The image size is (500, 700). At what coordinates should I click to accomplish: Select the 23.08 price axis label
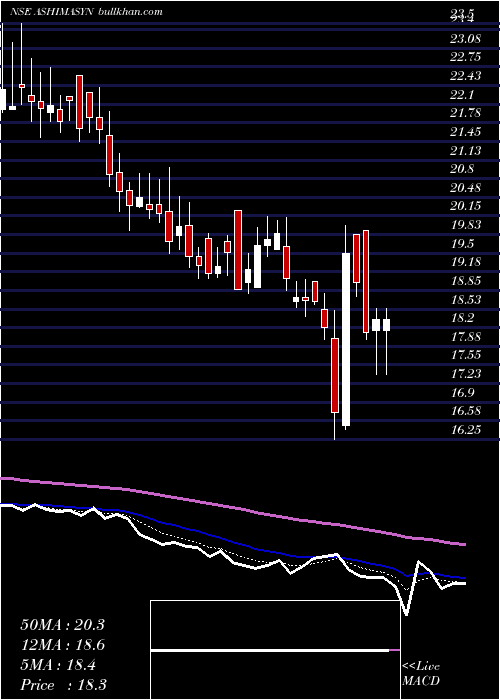(466, 39)
